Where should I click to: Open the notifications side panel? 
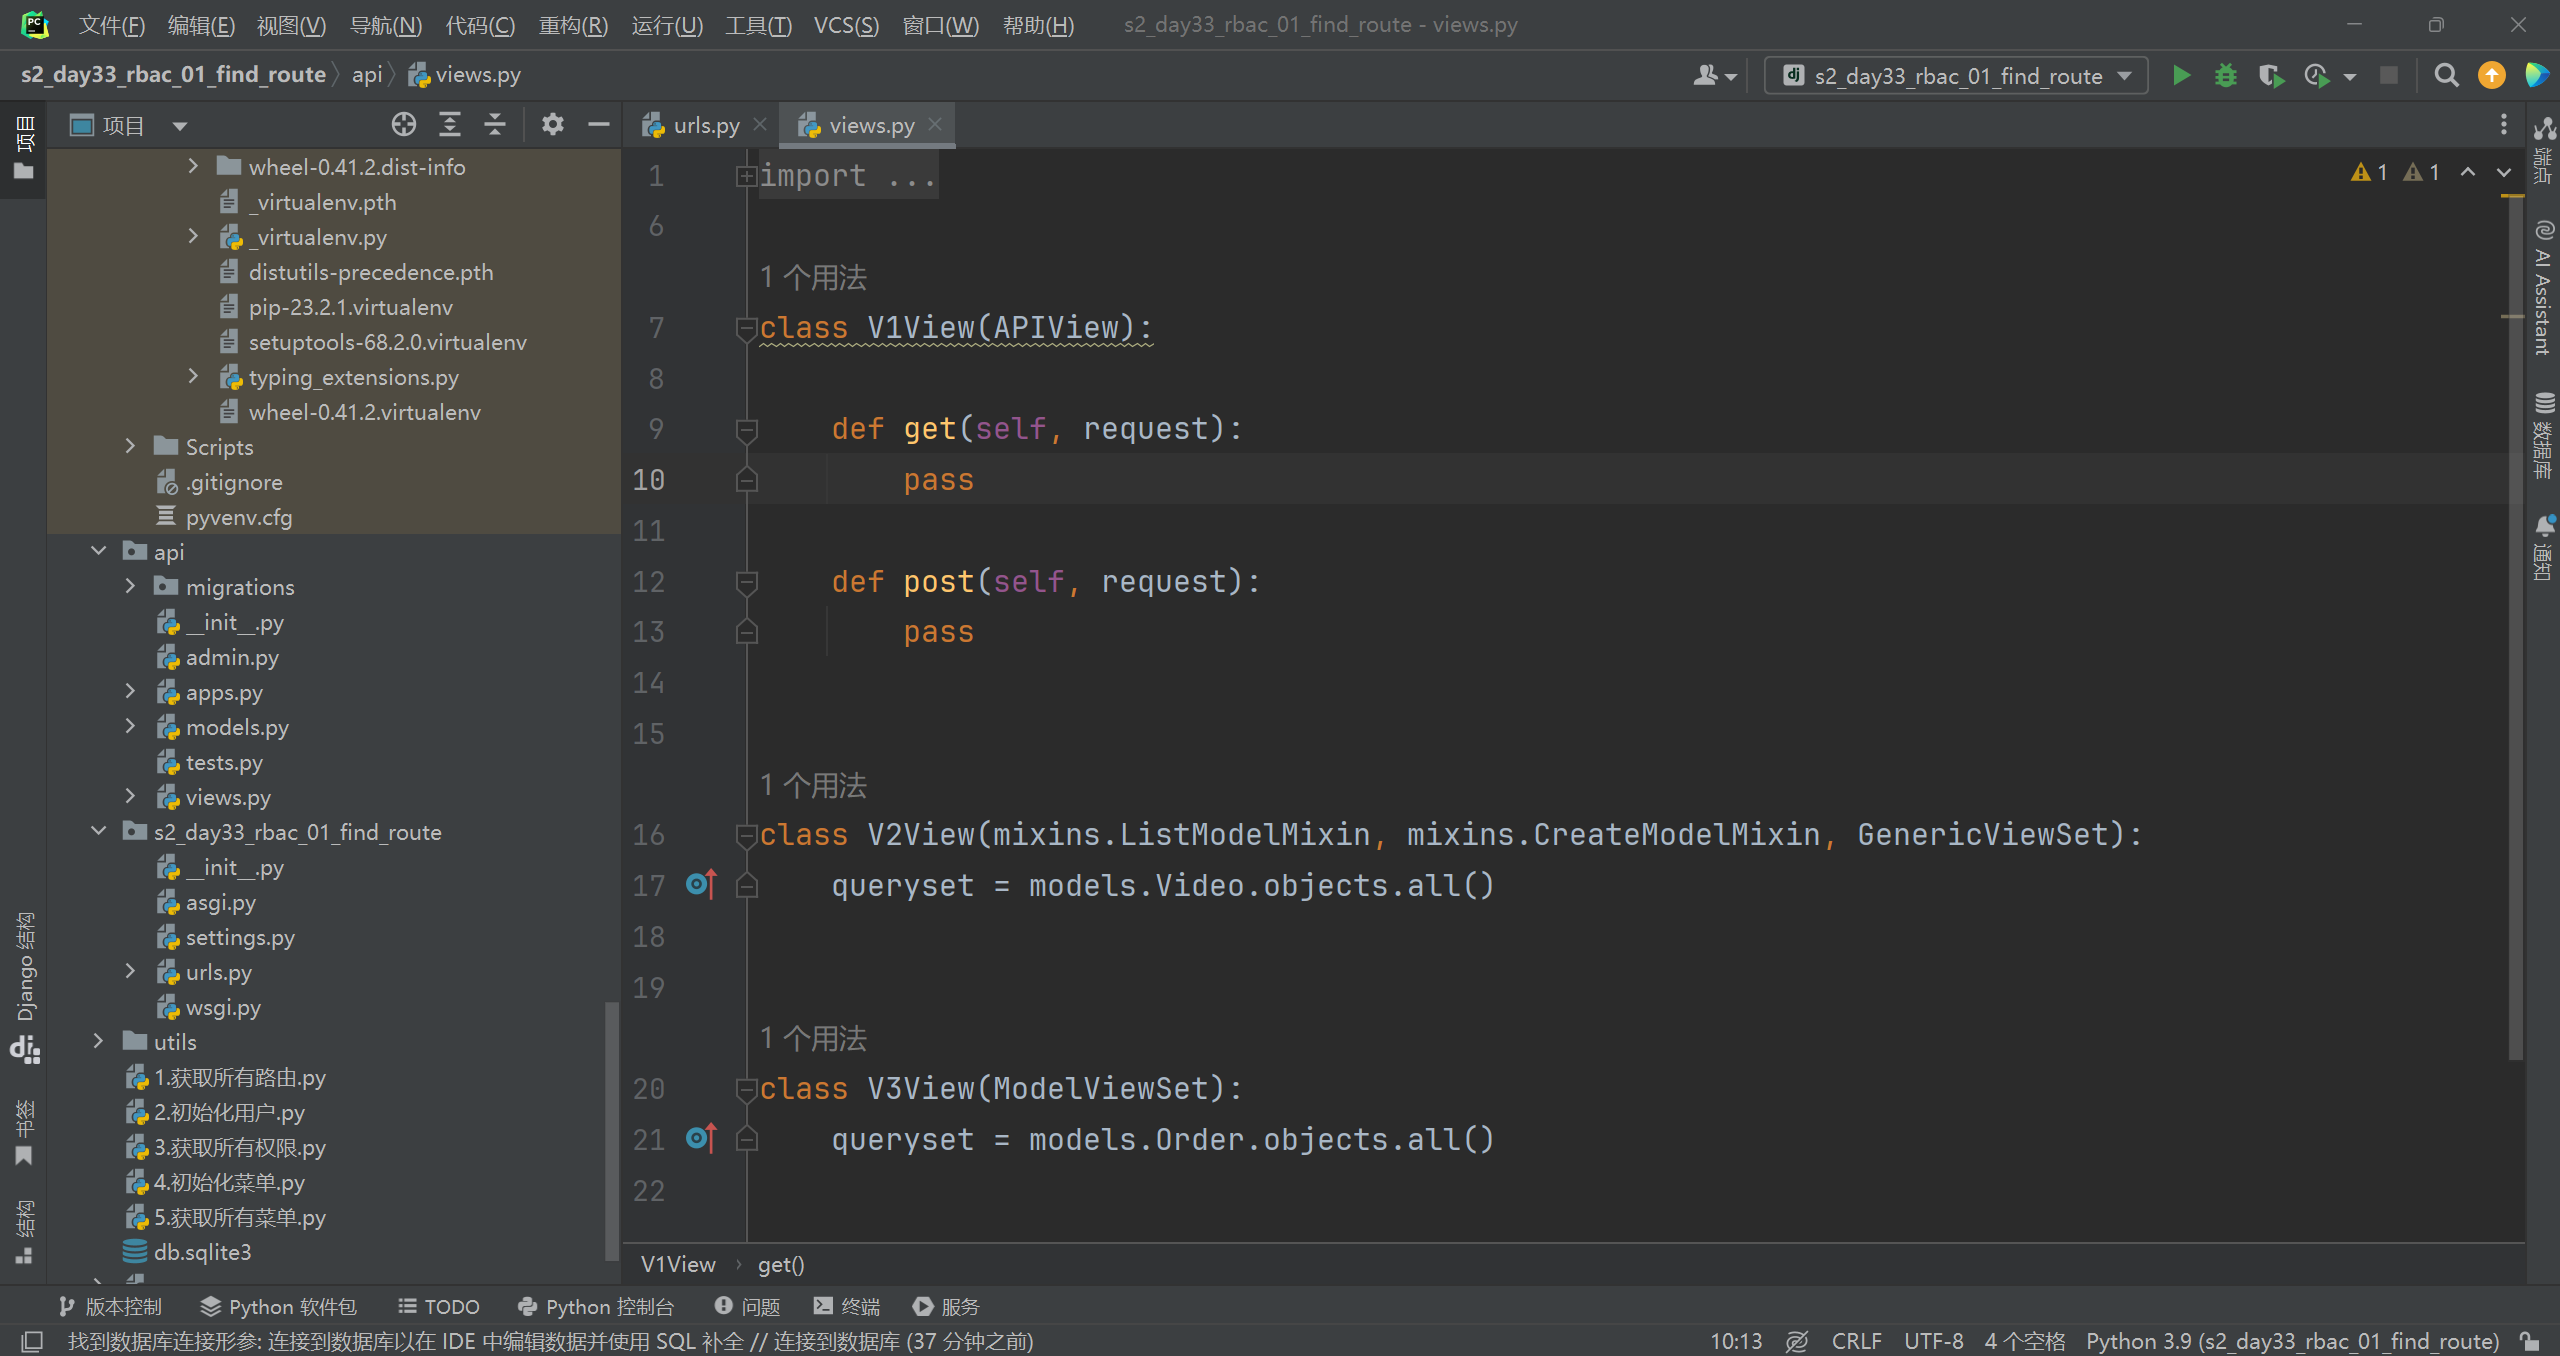2543,547
